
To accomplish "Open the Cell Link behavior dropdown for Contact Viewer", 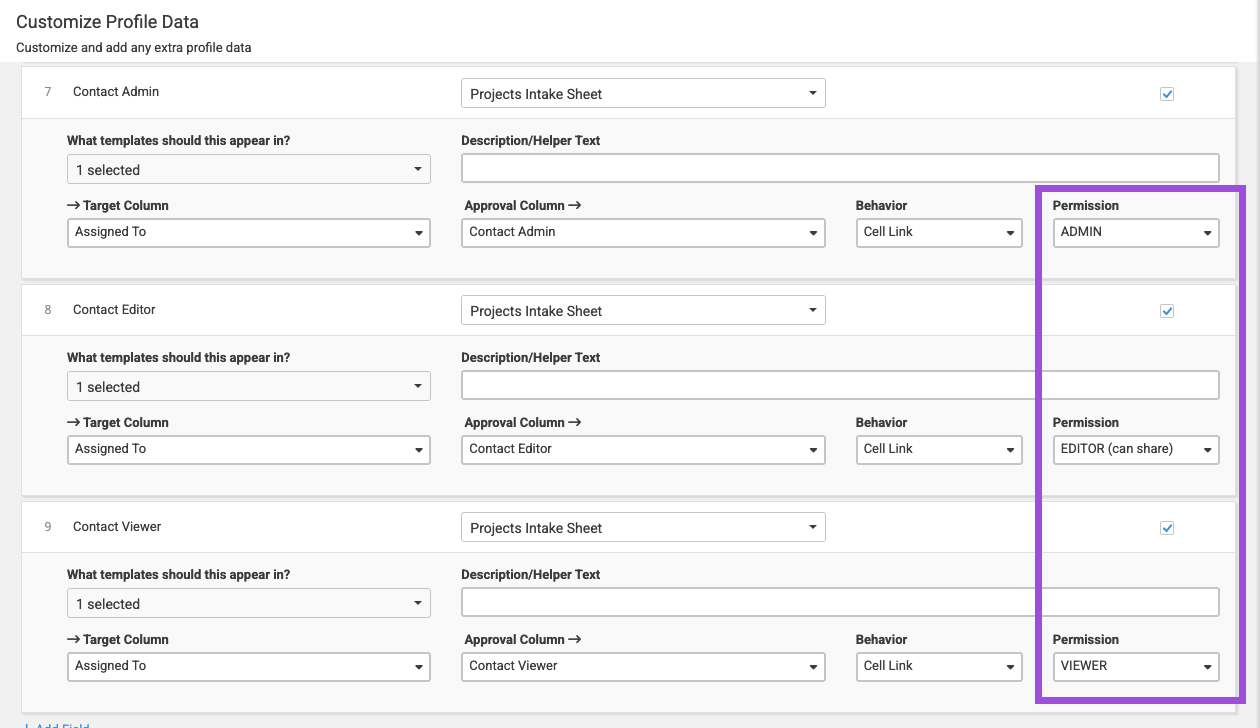I will tap(938, 666).
